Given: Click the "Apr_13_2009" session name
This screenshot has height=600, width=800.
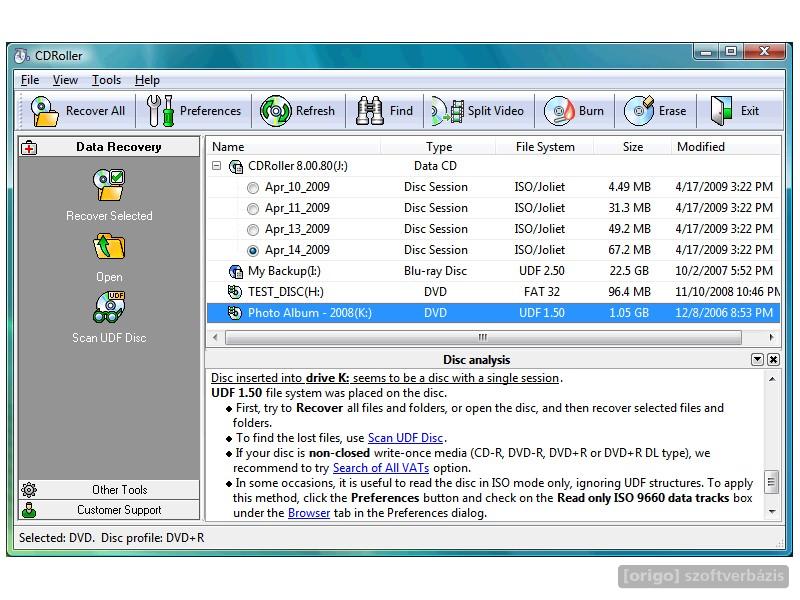Looking at the screenshot, I should click(297, 229).
